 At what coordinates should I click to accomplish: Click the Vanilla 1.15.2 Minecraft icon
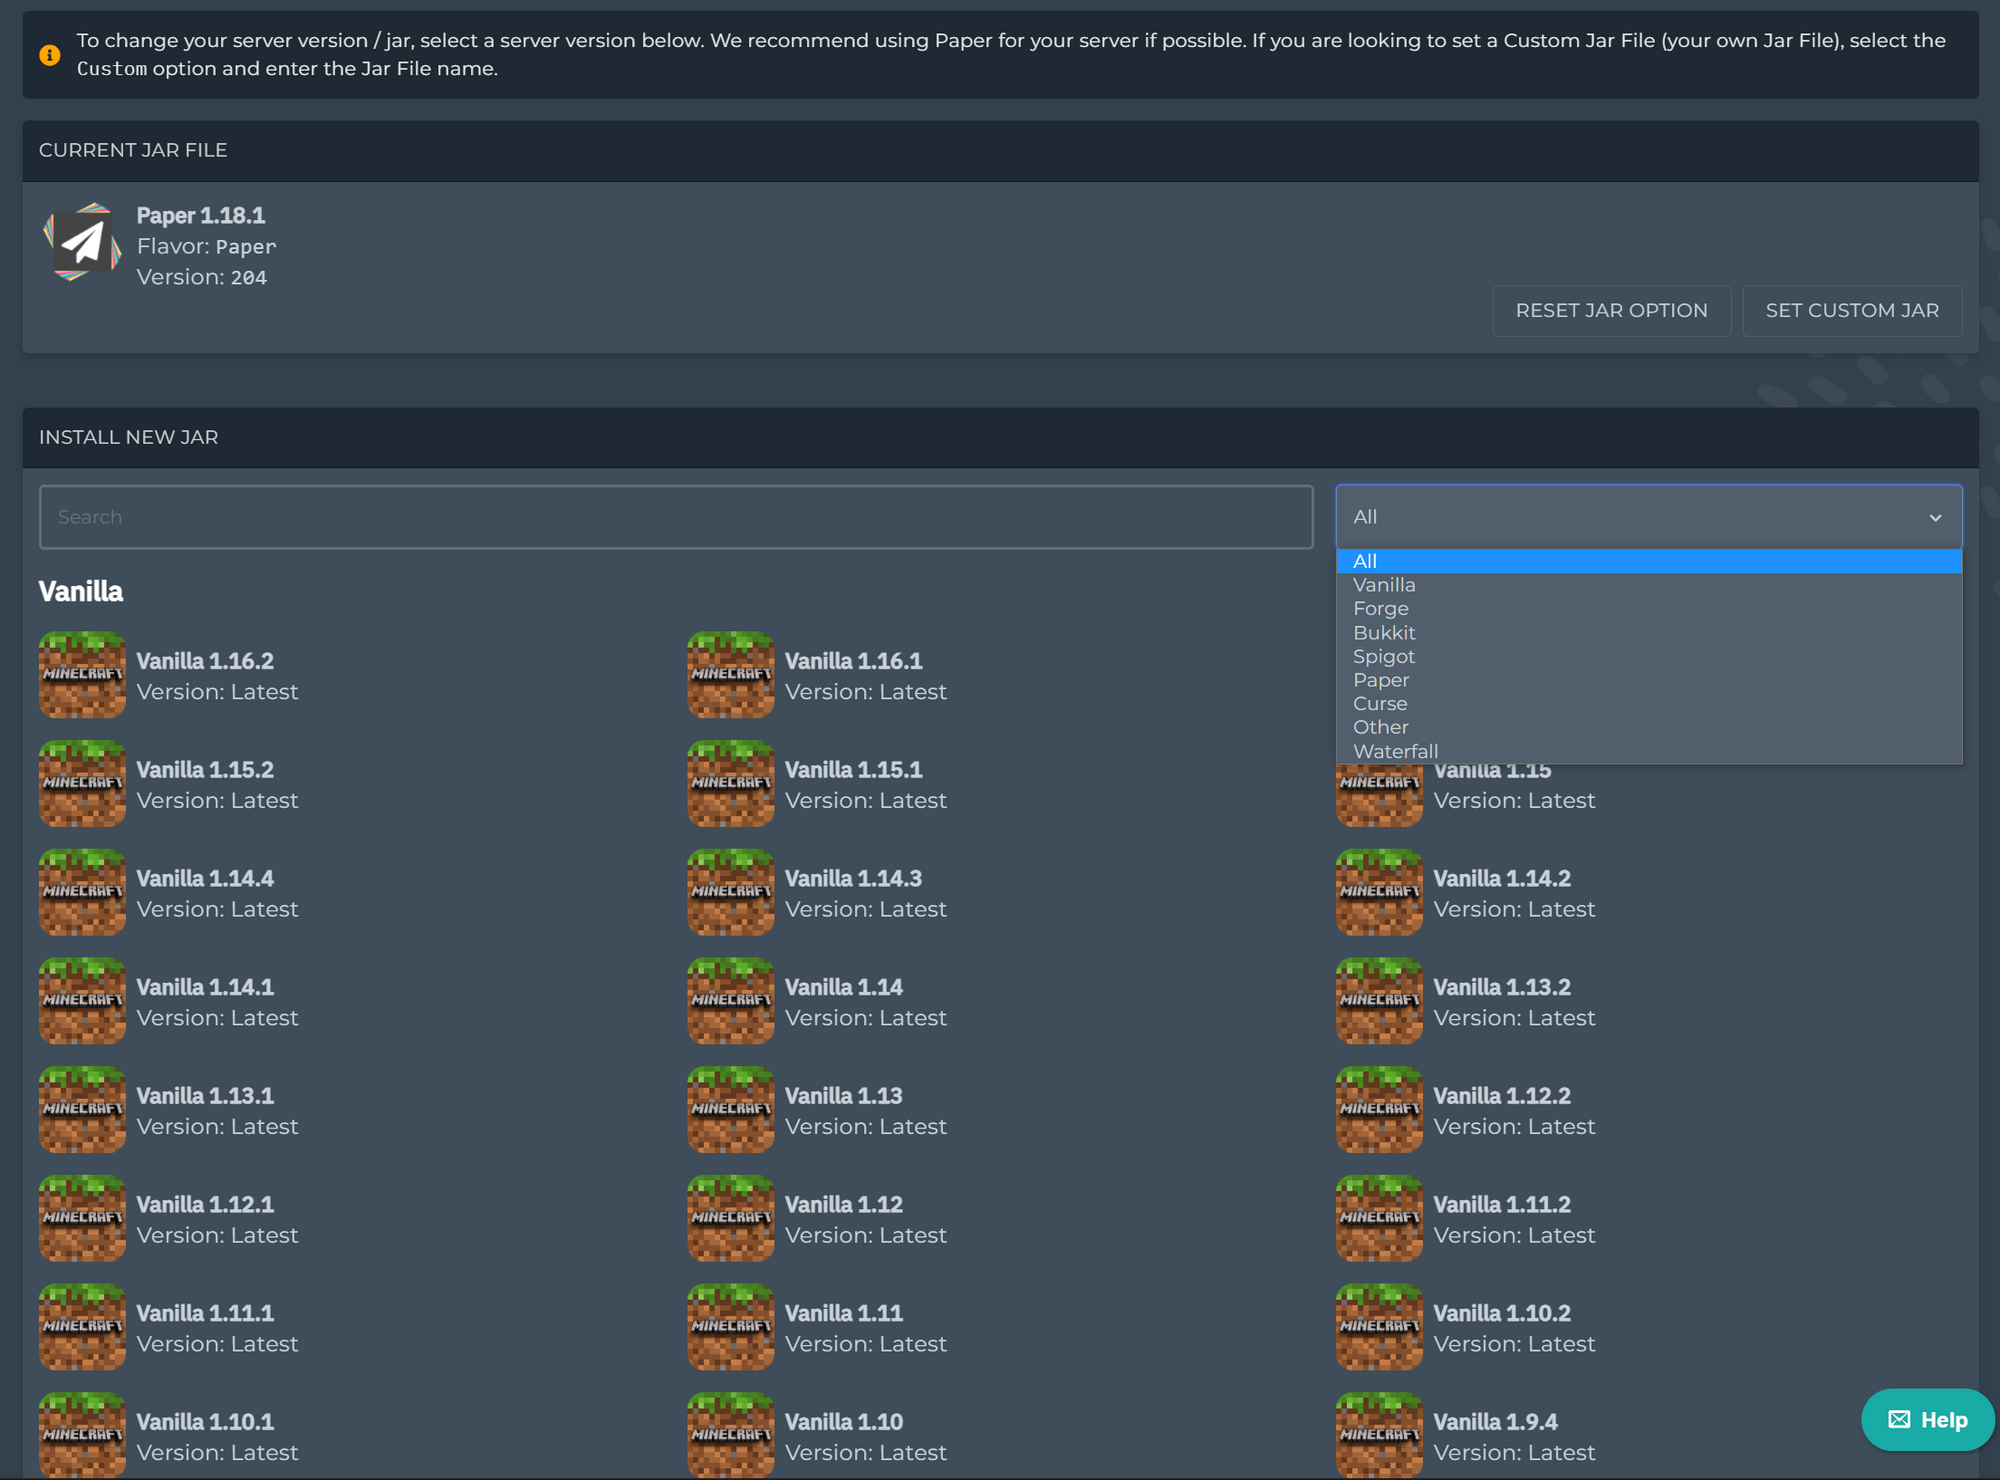pos(82,784)
